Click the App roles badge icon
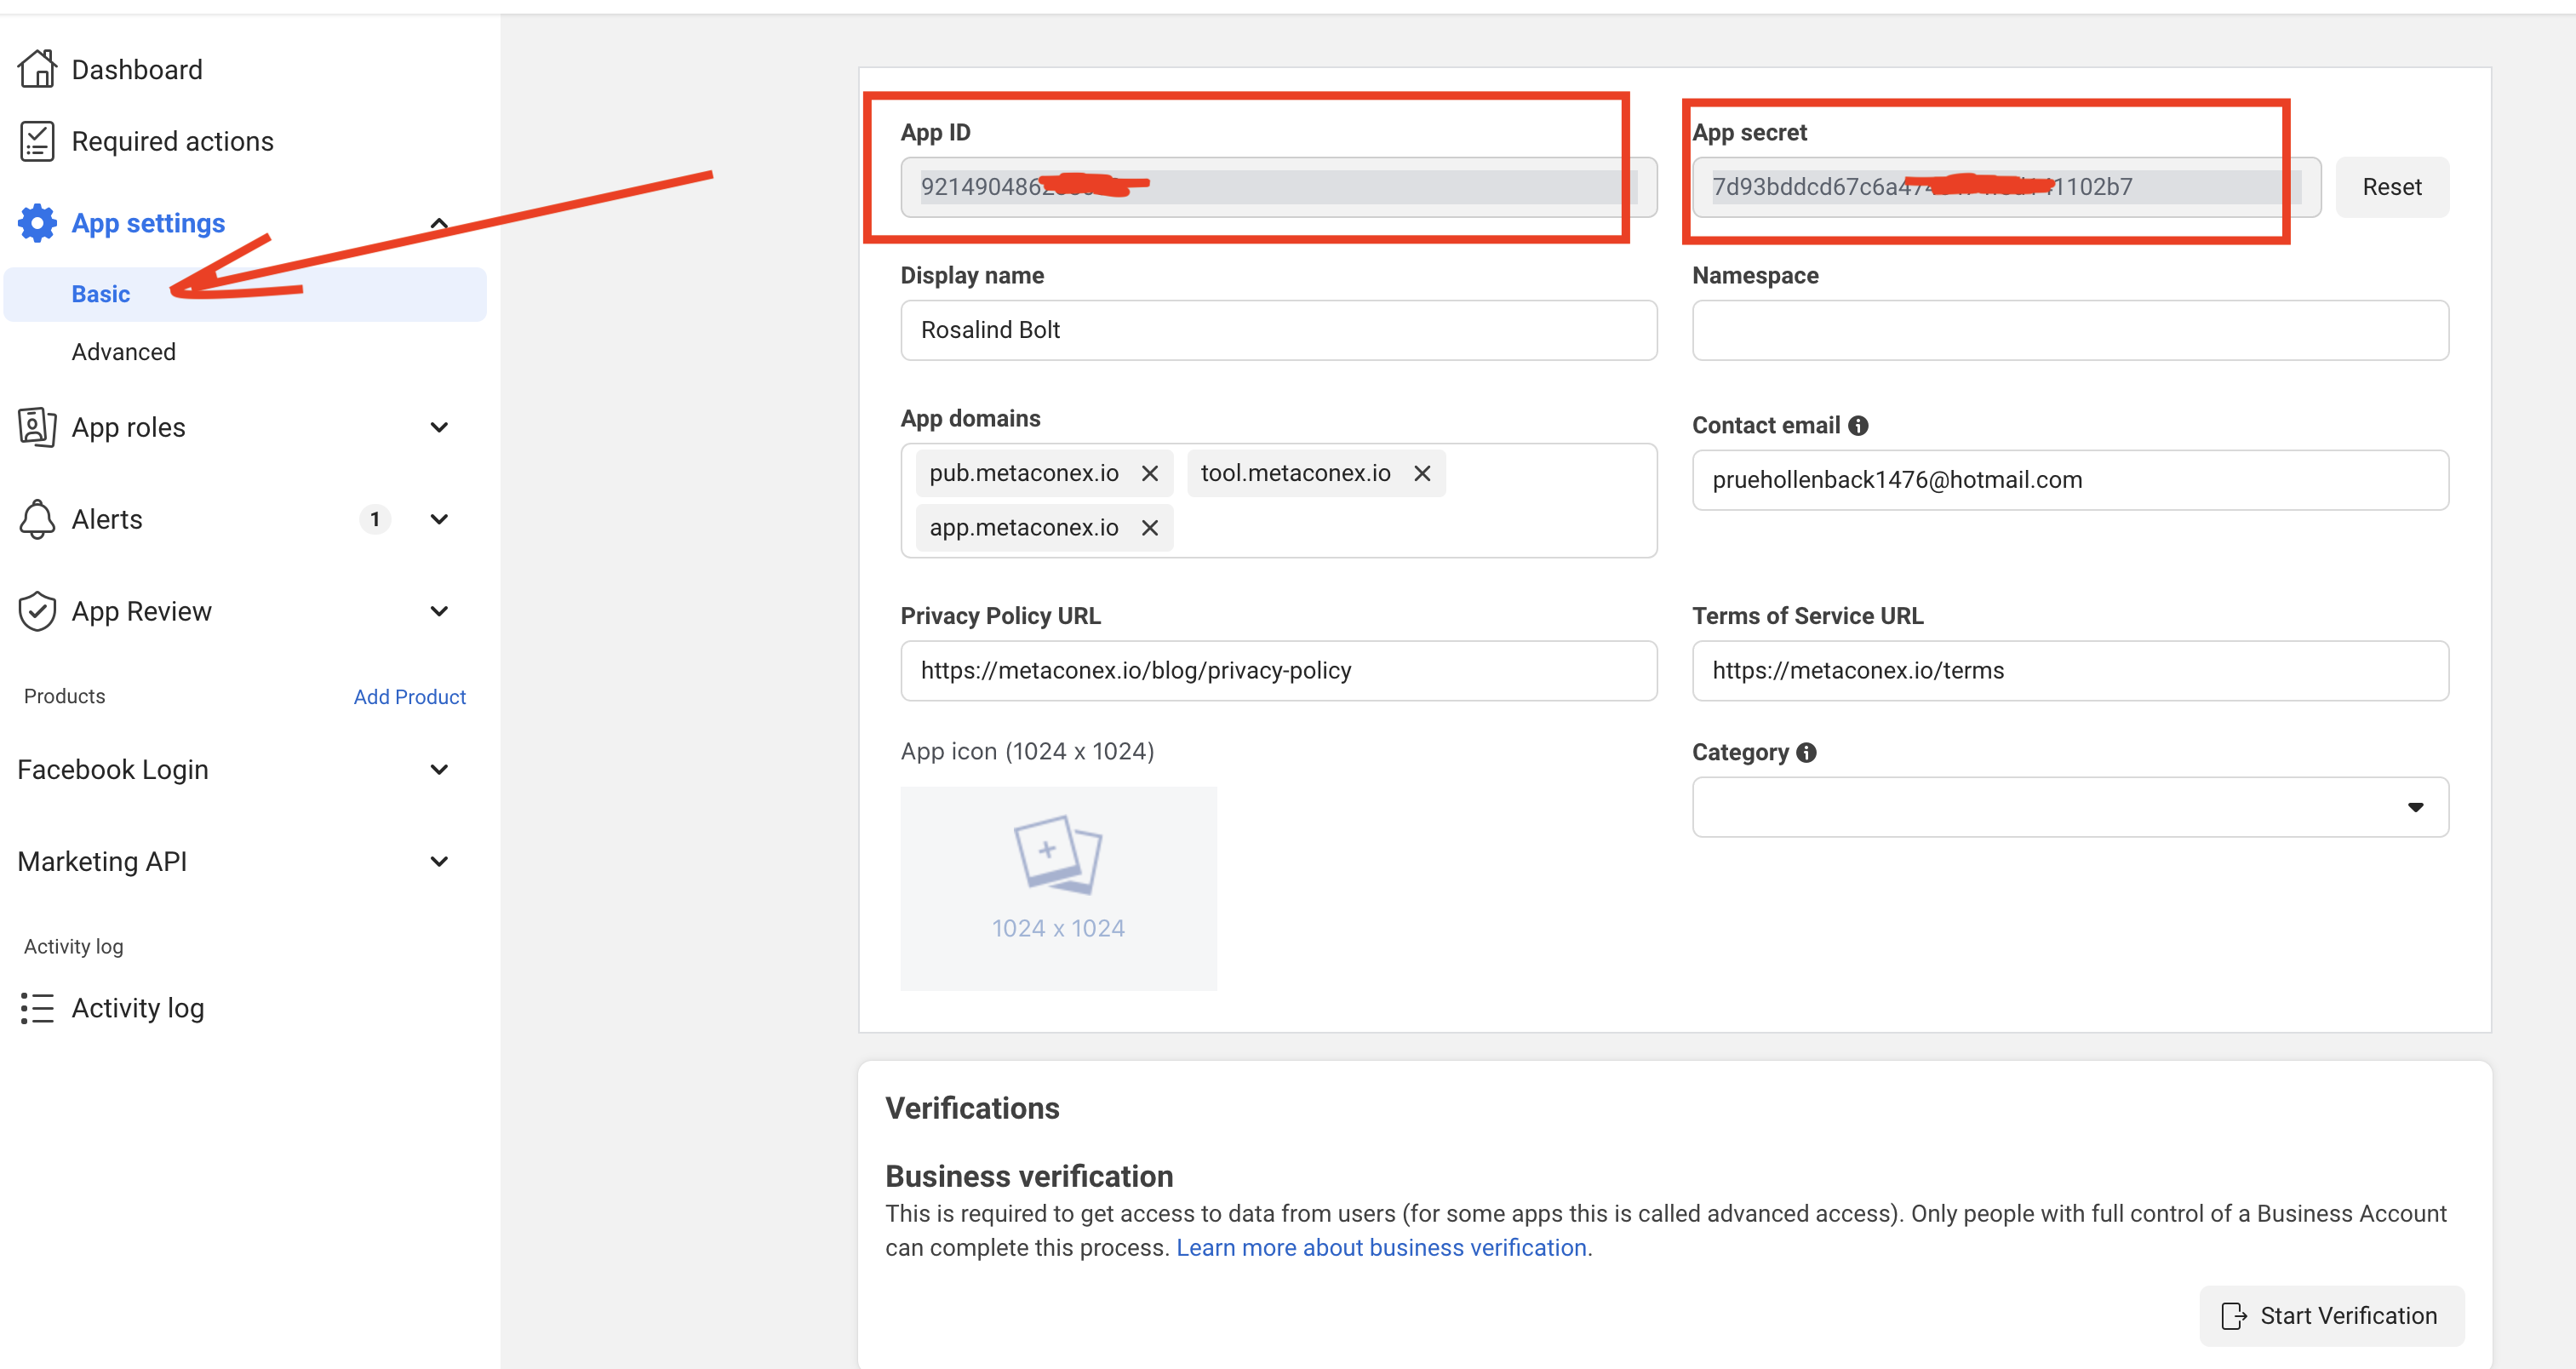Screen dimensions: 2576x1369 [37, 427]
